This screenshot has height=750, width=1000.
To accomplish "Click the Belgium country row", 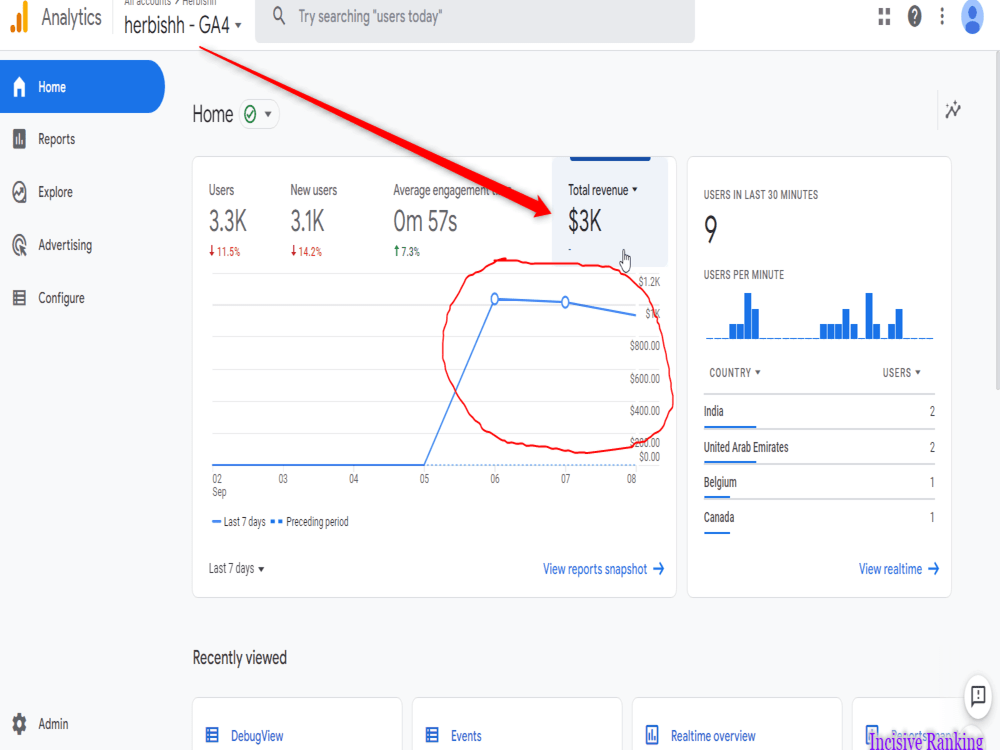I will pyautogui.click(x=819, y=483).
